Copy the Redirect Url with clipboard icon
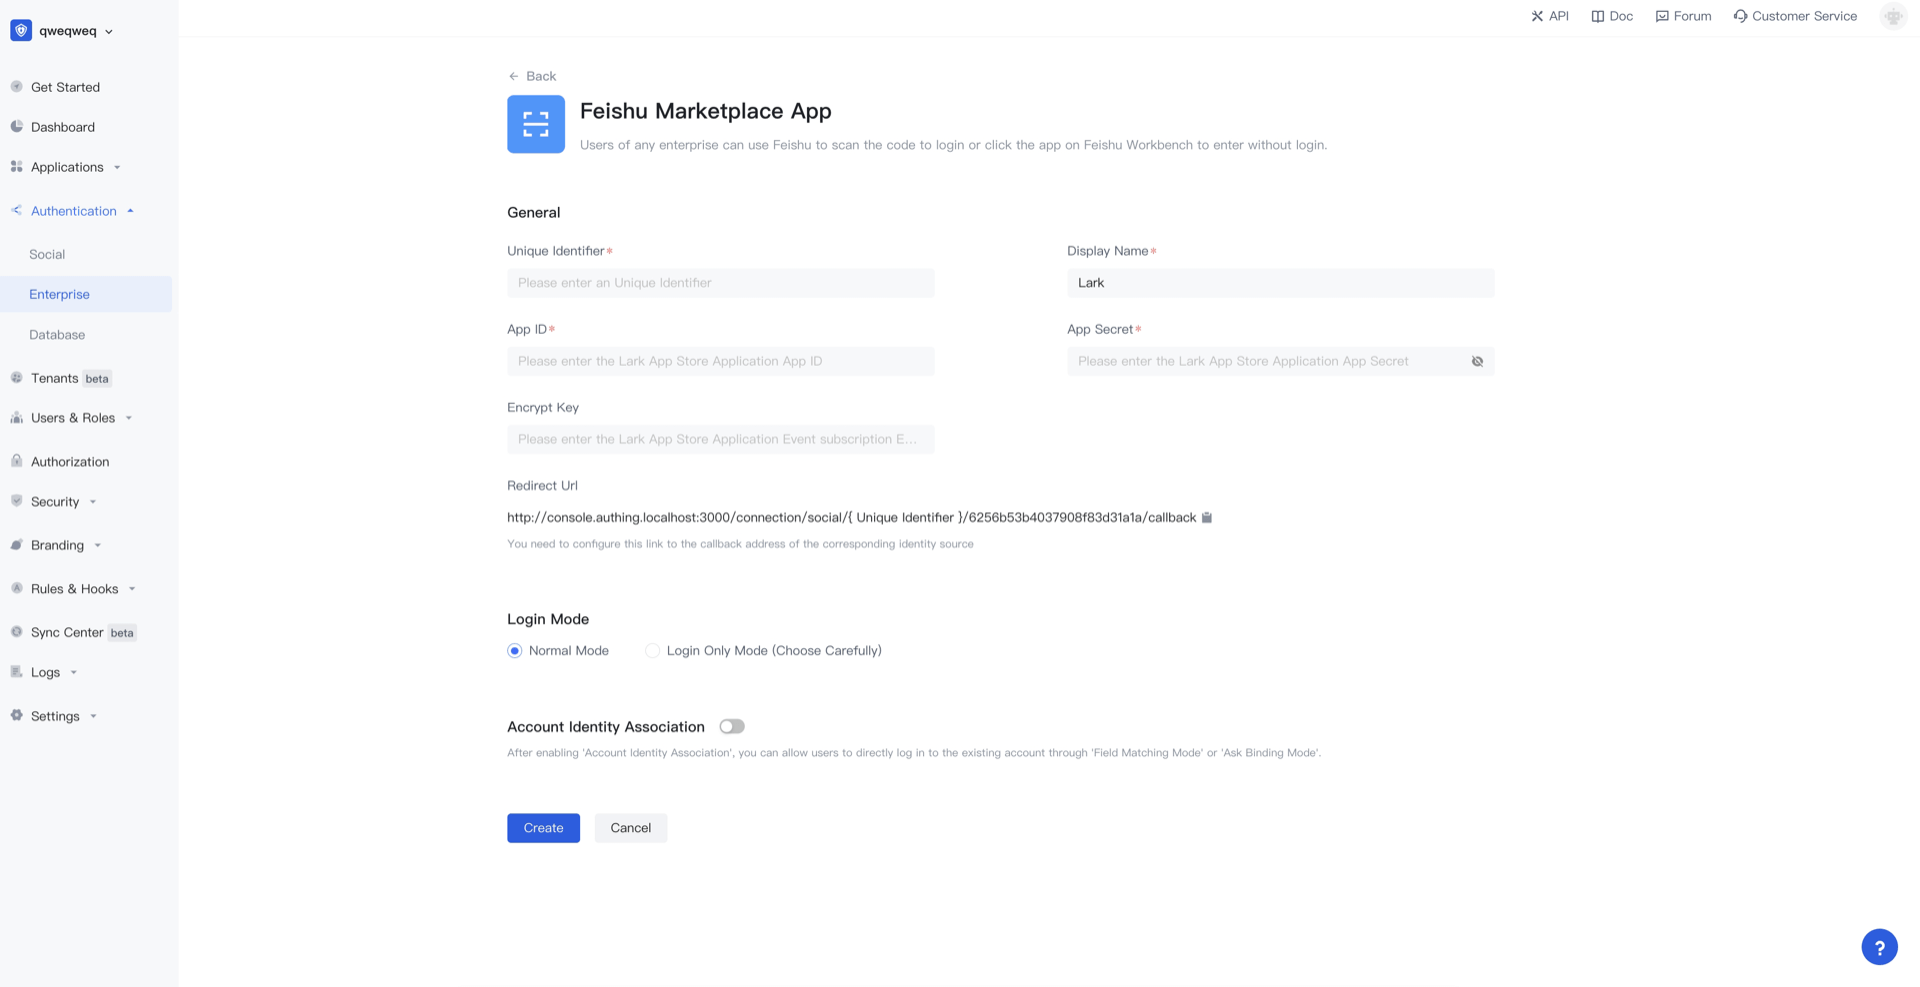 (1207, 518)
